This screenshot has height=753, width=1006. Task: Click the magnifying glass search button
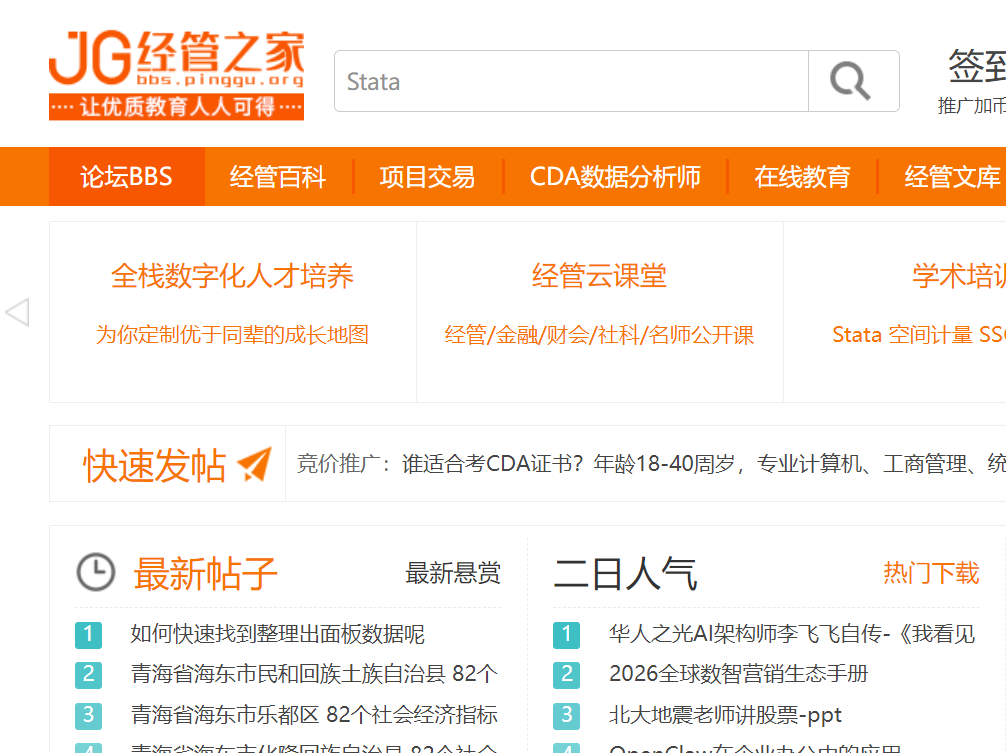(852, 81)
